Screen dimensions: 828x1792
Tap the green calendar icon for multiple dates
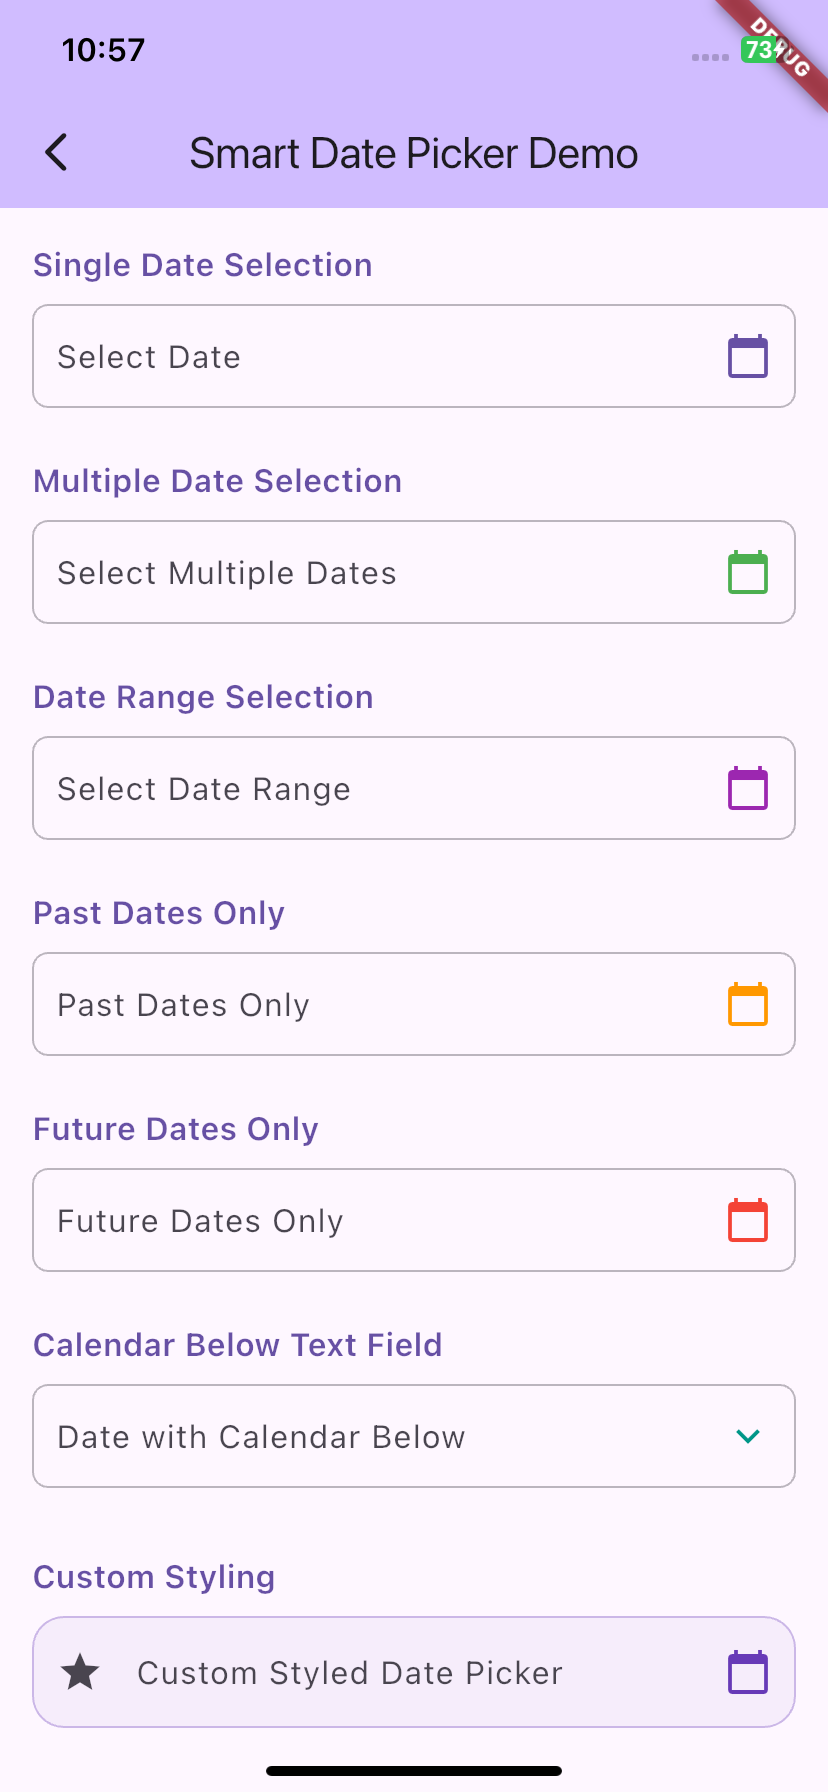[x=748, y=572]
